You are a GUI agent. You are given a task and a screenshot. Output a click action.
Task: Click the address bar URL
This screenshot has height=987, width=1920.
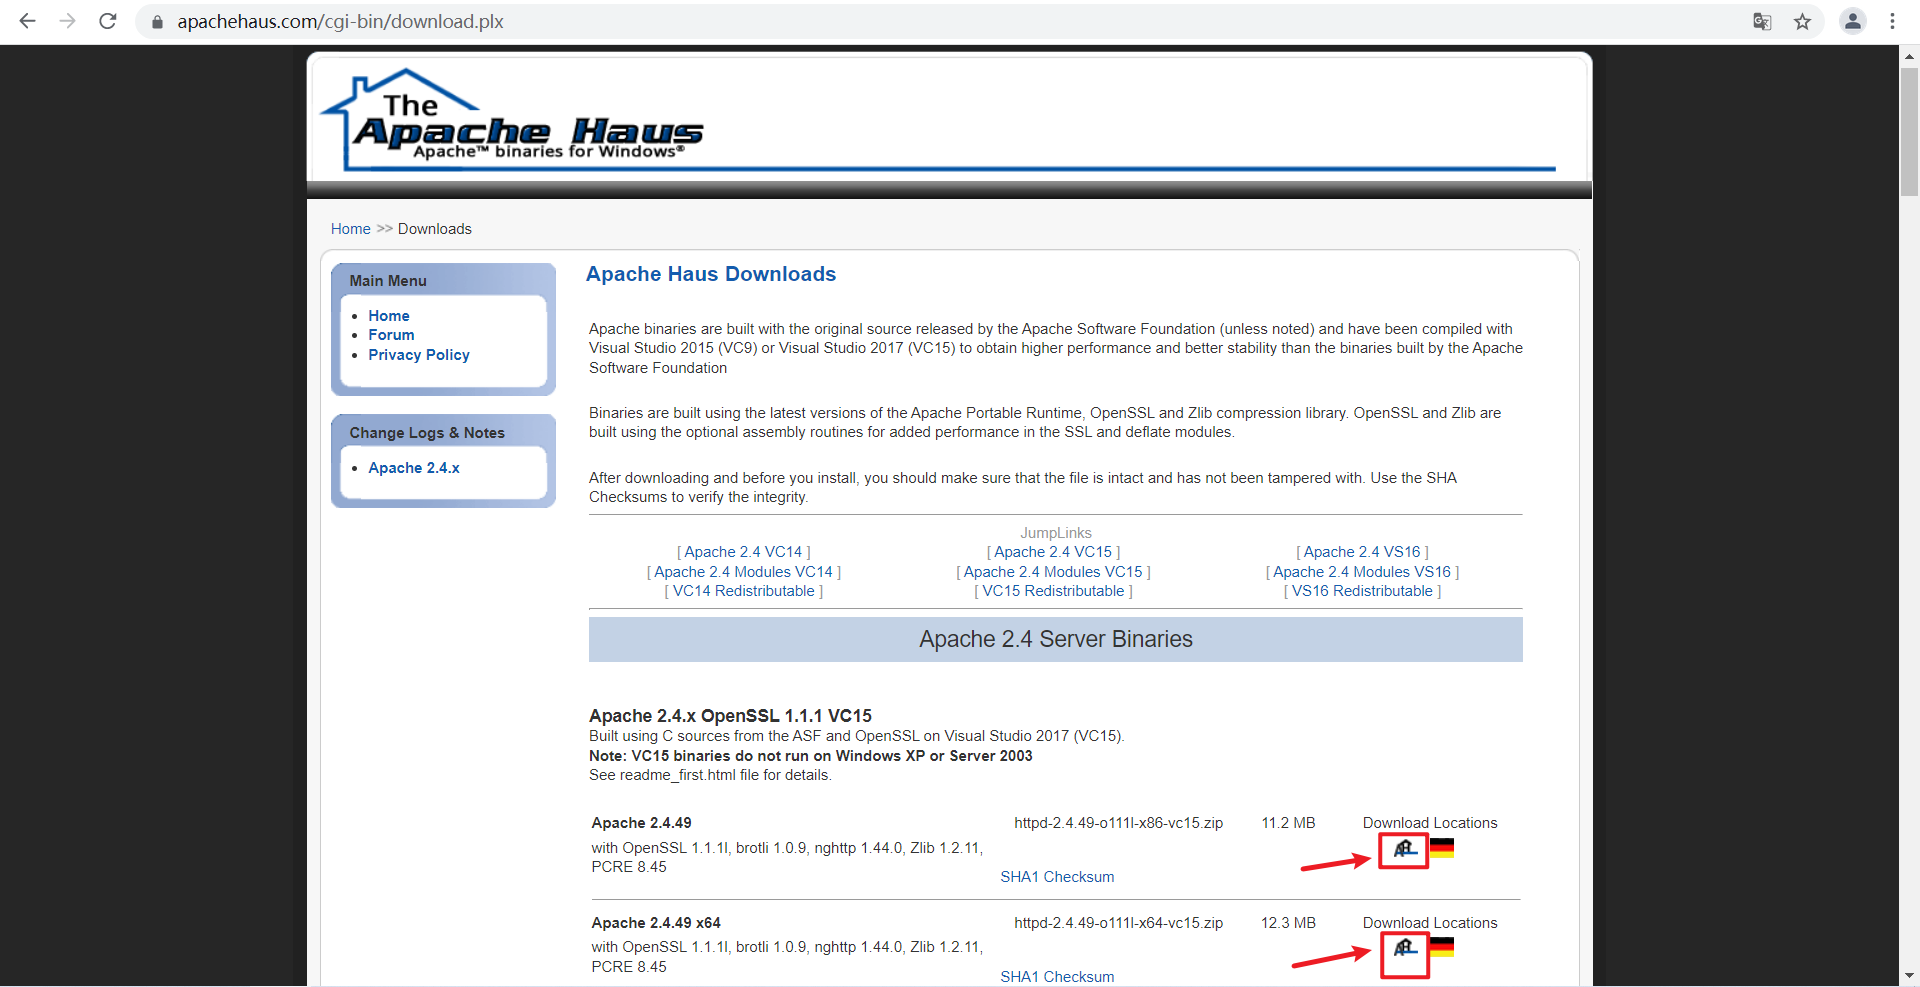click(340, 21)
